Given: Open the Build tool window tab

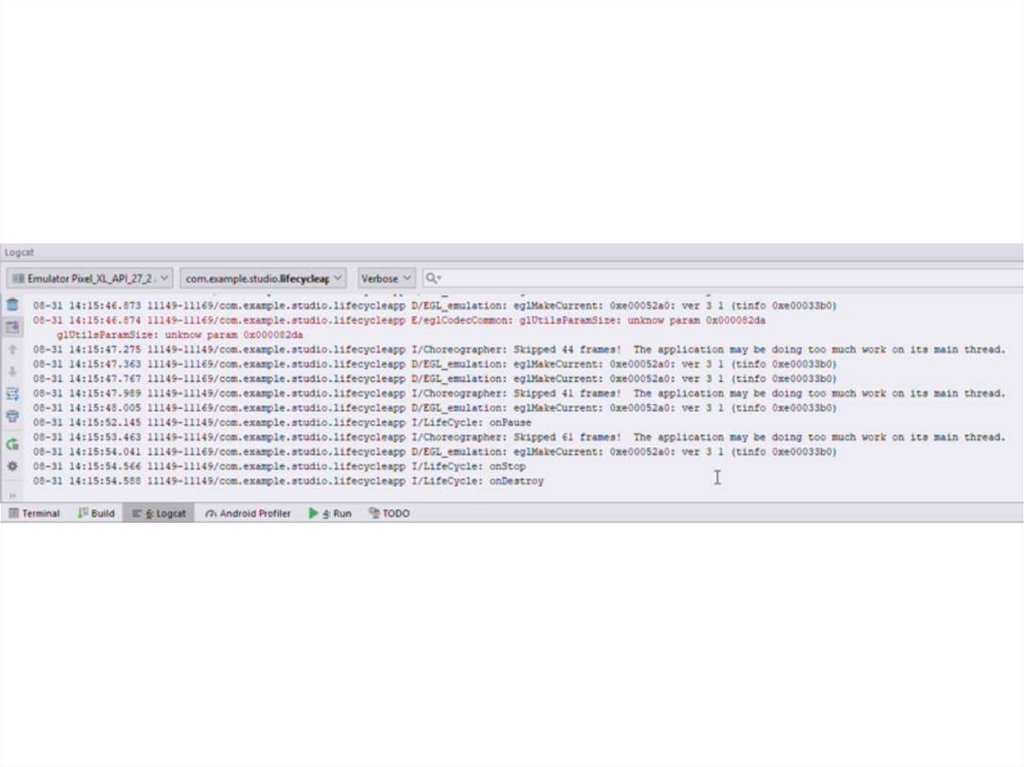Looking at the screenshot, I should coord(96,514).
